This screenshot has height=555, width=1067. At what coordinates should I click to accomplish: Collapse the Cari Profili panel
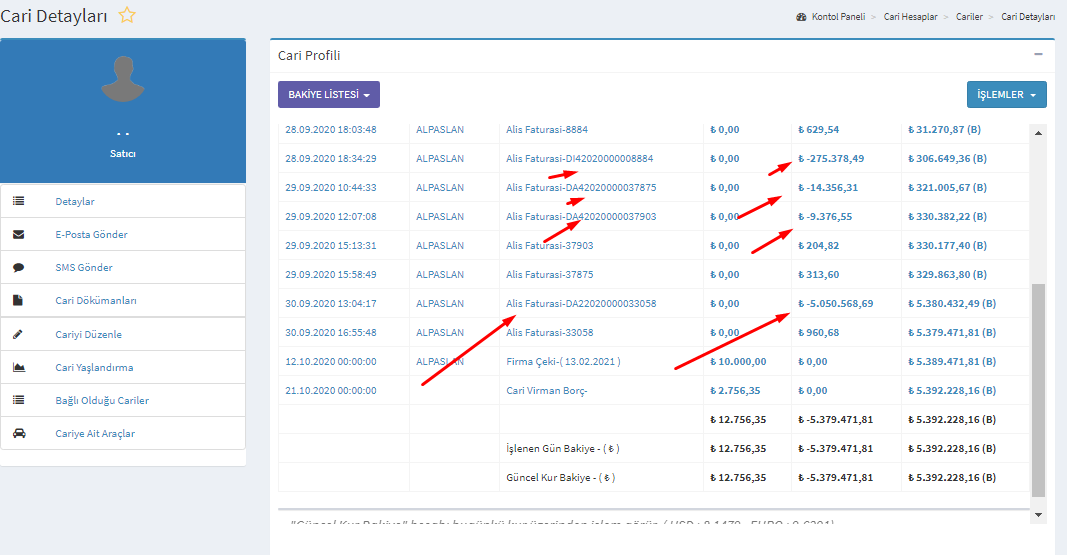(1038, 55)
